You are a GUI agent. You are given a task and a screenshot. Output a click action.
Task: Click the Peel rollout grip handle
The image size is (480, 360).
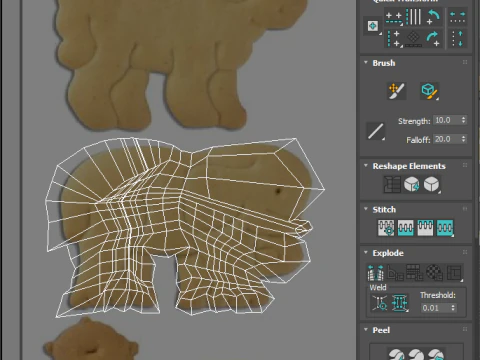click(x=465, y=329)
